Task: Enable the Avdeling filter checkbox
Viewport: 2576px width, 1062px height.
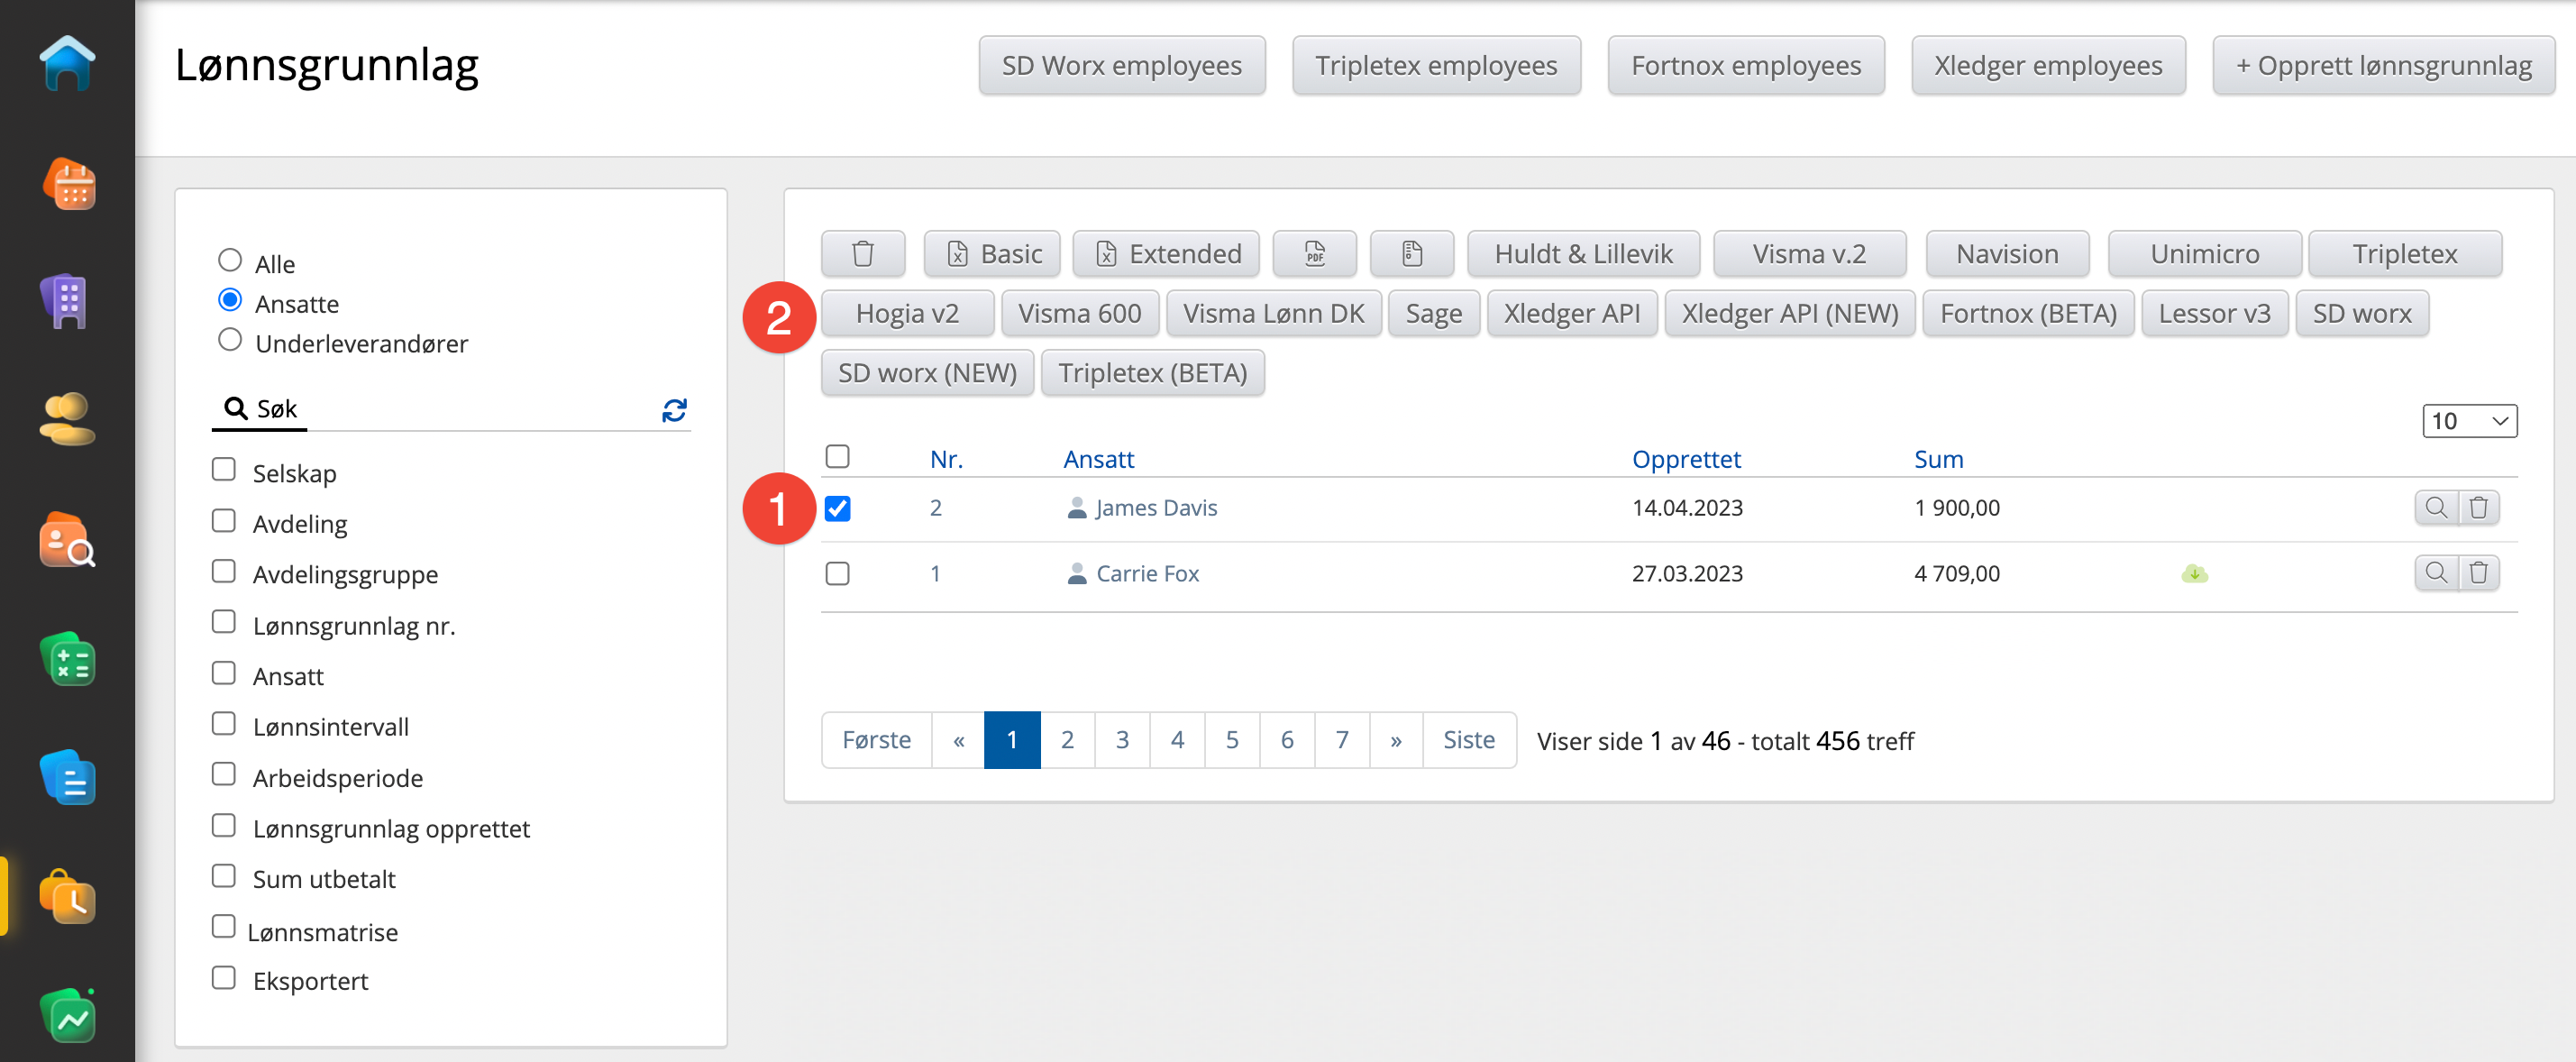Action: pos(224,522)
